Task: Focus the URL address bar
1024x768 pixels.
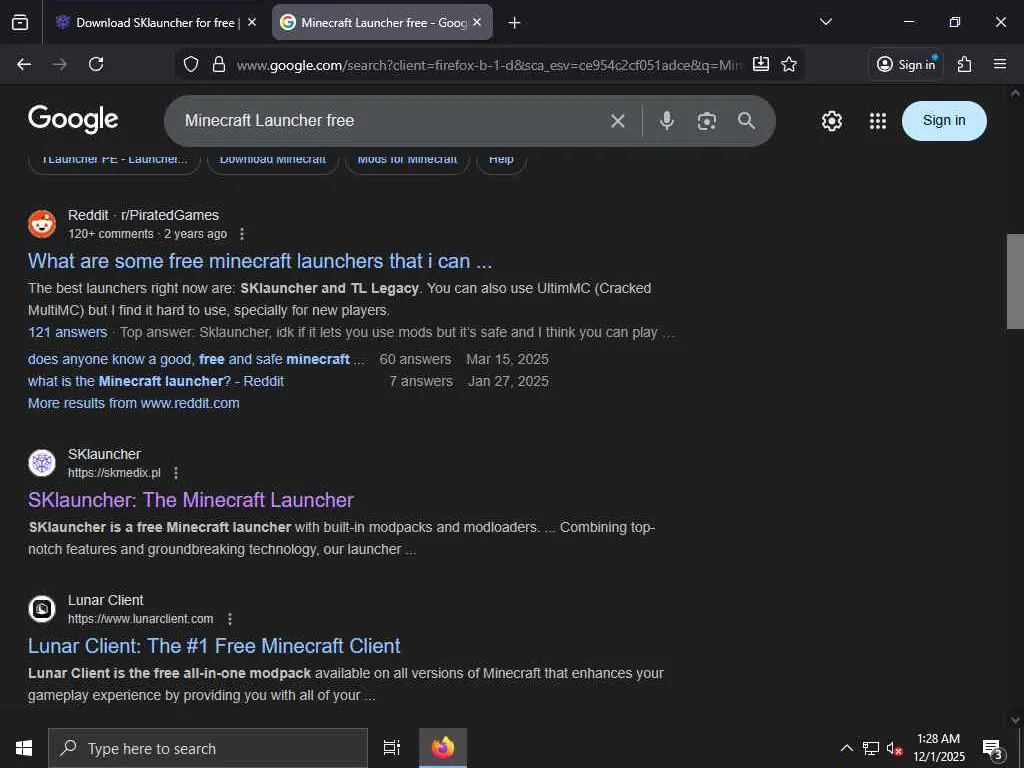Action: point(488,65)
